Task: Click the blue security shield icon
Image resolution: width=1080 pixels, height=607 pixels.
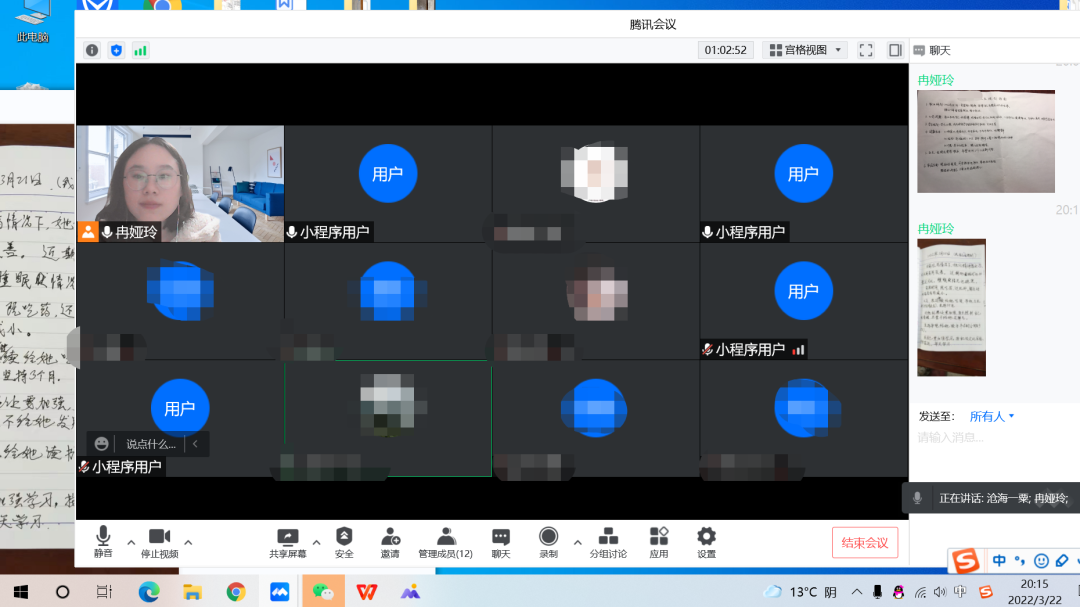Action: (116, 50)
